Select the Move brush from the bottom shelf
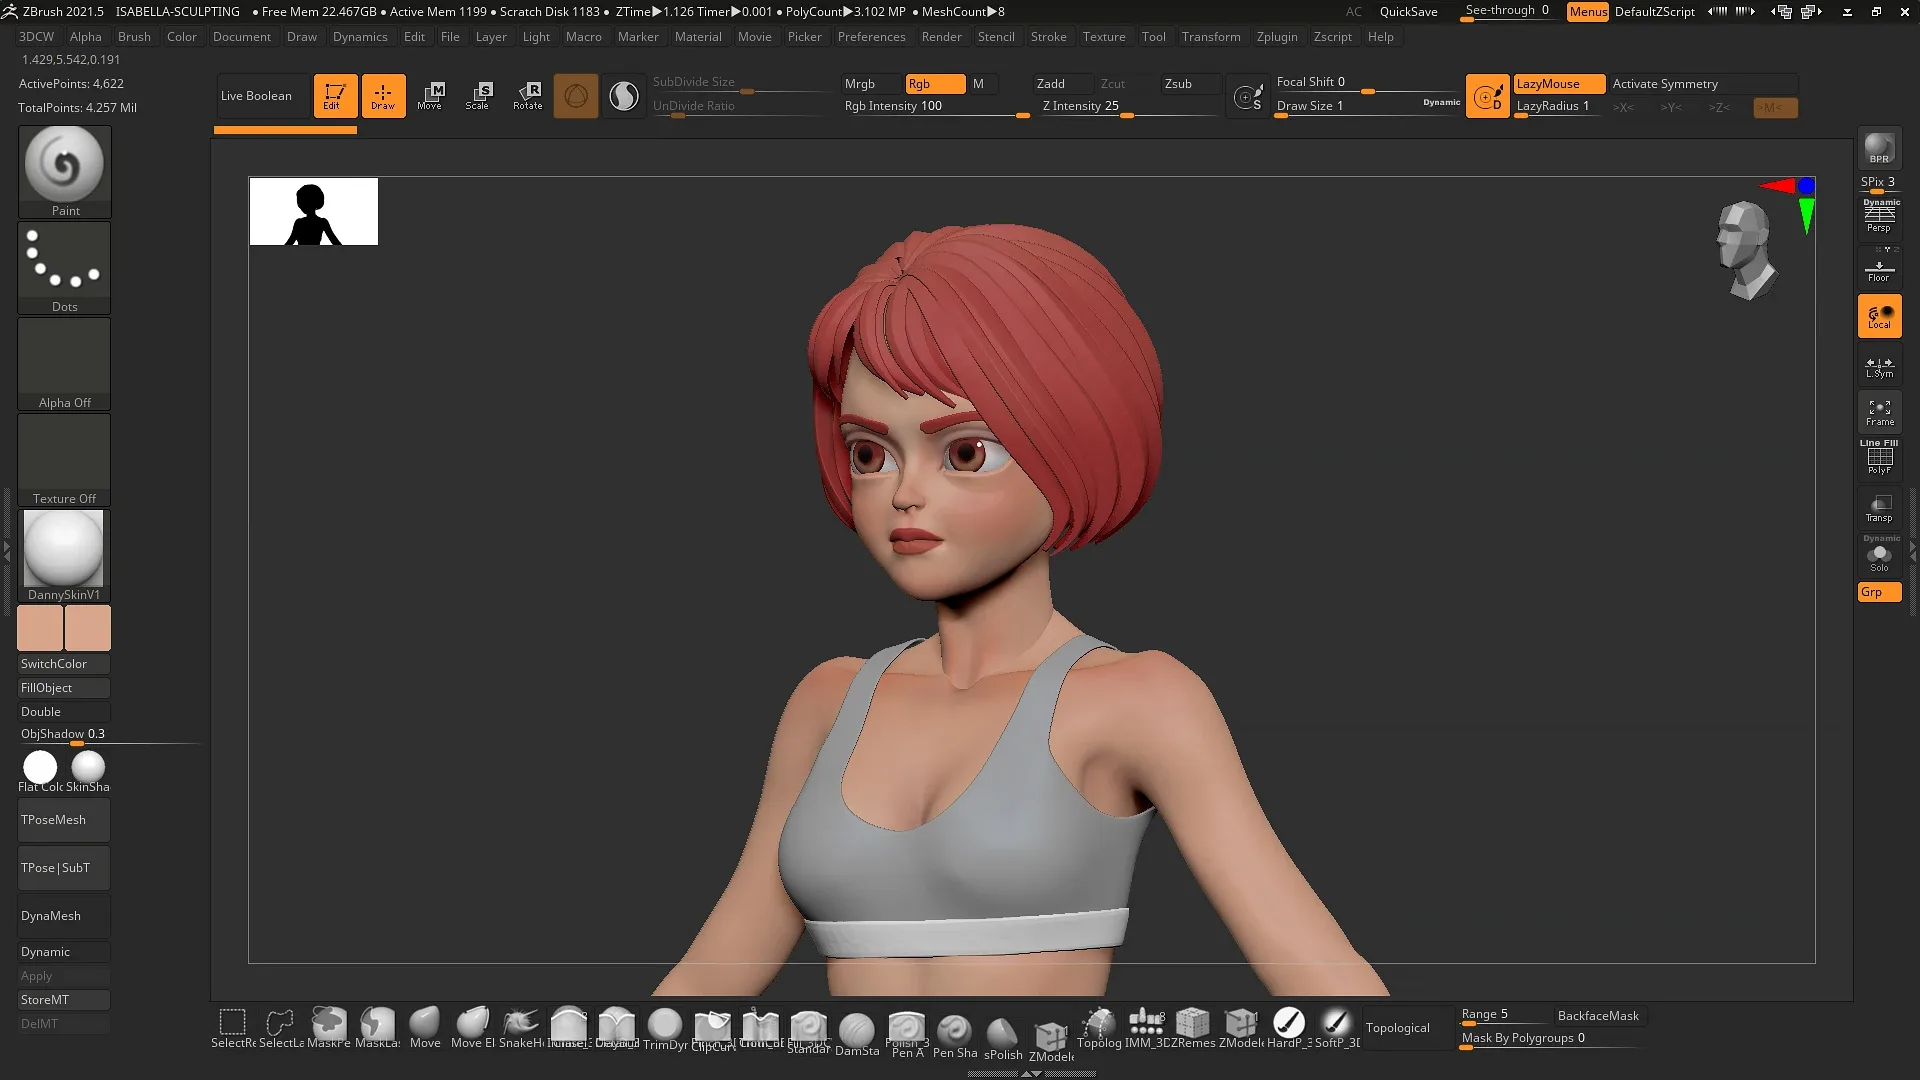 pos(424,1025)
